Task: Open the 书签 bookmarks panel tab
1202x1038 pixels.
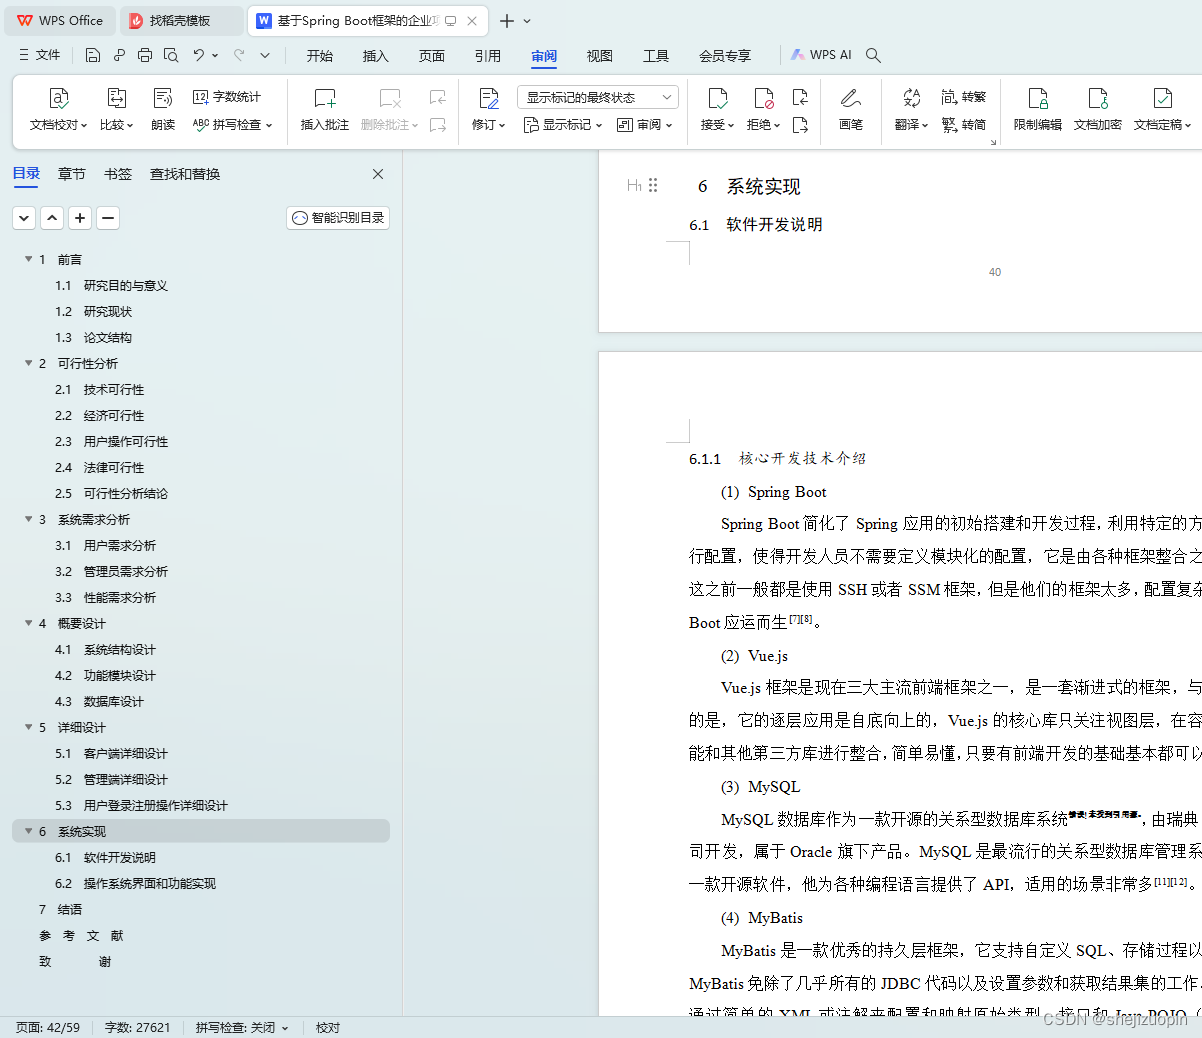Action: (117, 173)
